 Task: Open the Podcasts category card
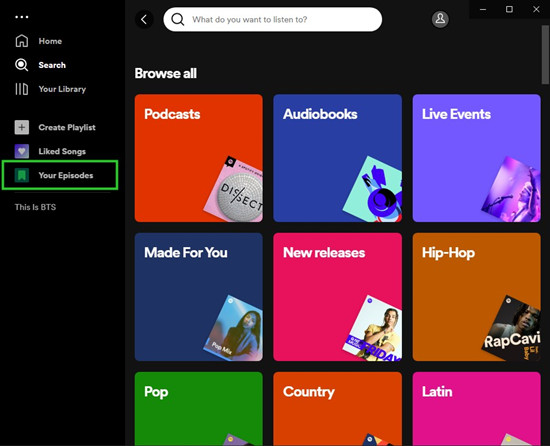(x=199, y=158)
